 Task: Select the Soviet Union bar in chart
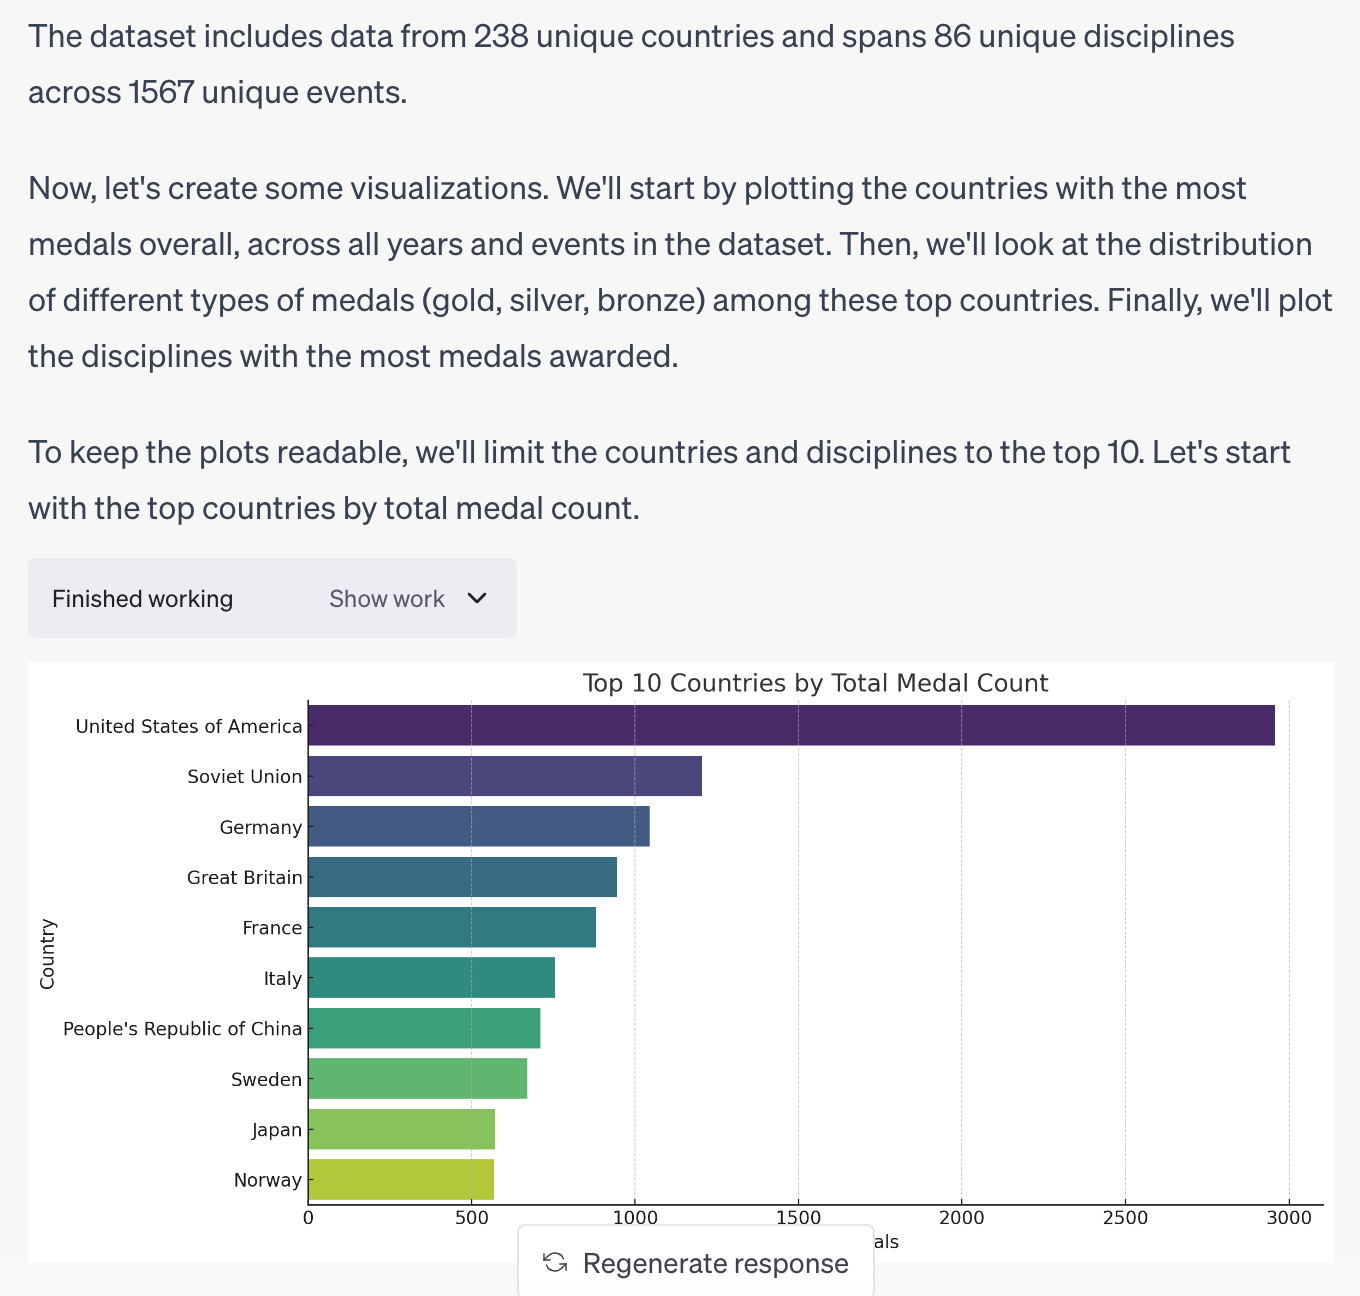(x=505, y=776)
